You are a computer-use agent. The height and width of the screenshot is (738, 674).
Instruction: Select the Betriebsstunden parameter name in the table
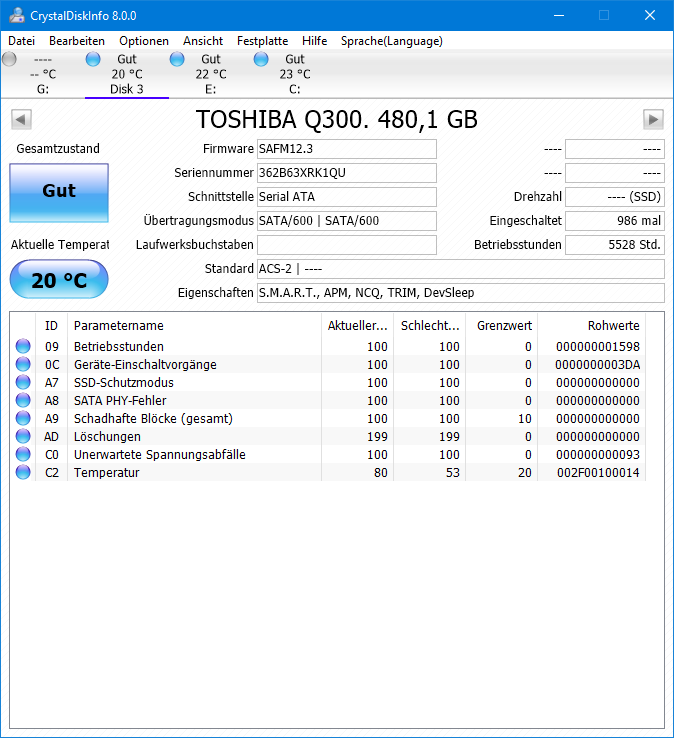click(x=119, y=346)
